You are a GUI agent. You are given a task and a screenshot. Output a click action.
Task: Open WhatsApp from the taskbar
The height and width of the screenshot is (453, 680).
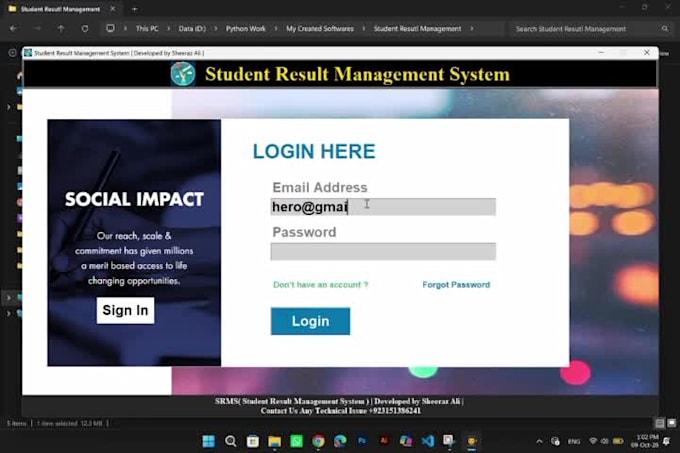click(297, 441)
